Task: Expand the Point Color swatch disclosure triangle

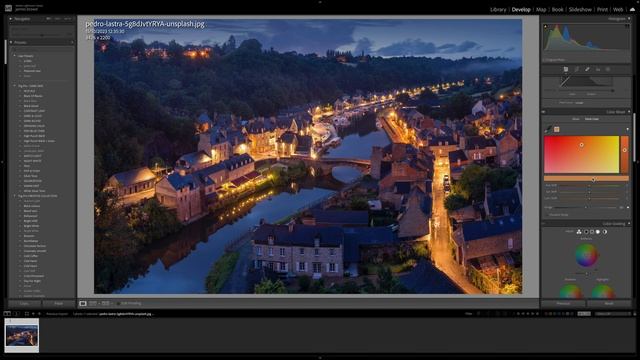Action: click(628, 129)
